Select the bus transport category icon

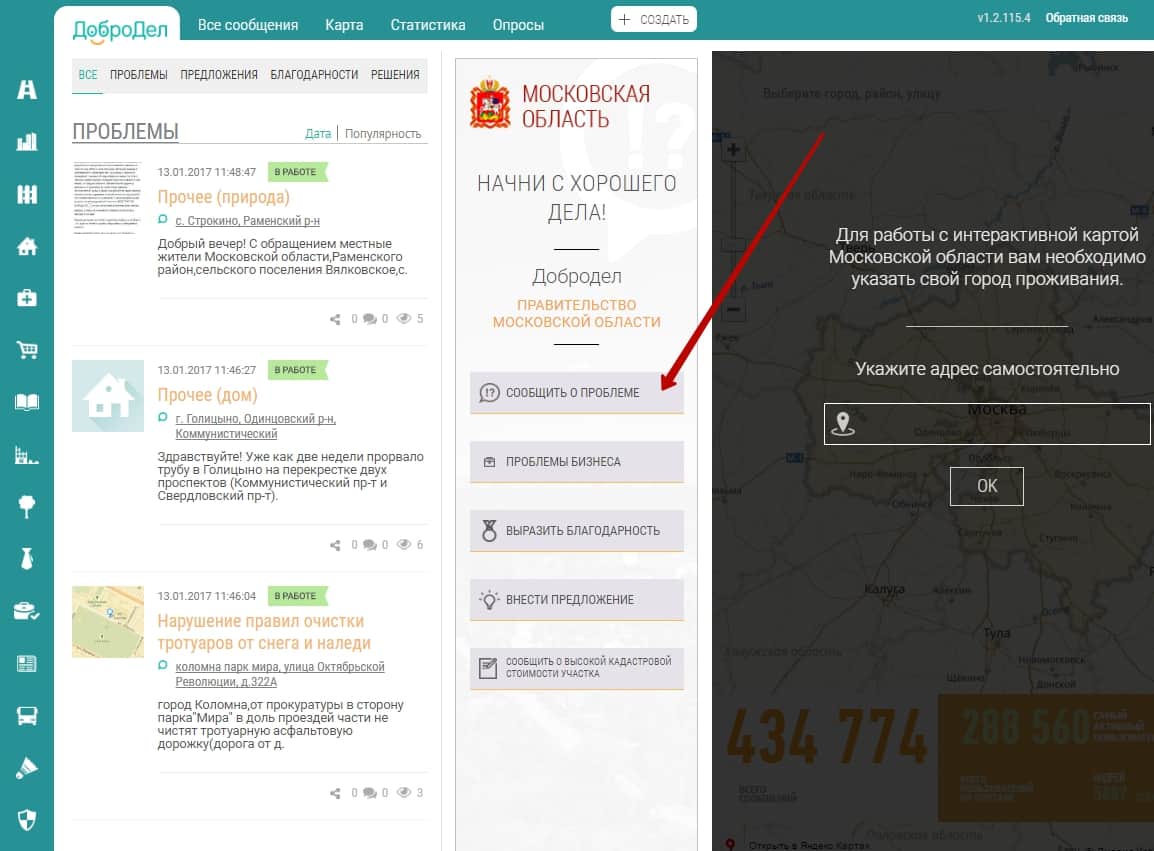[x=26, y=716]
